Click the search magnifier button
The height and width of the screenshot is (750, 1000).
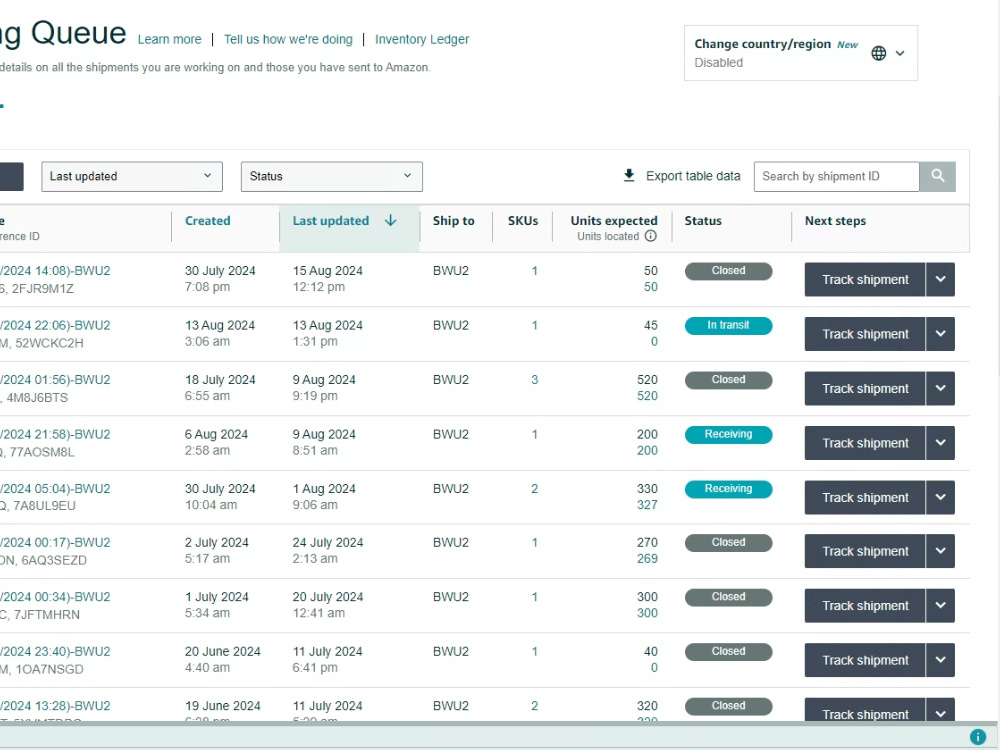point(937,176)
